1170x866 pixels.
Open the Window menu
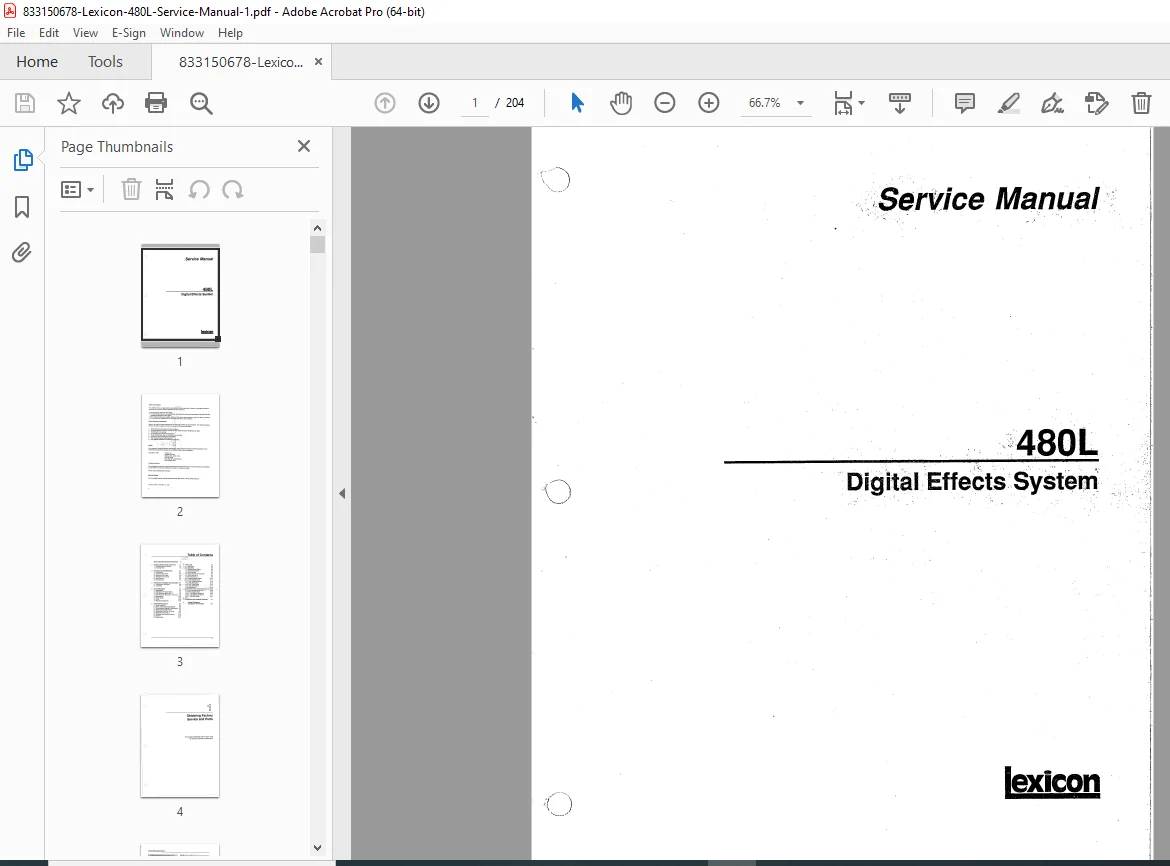point(181,33)
